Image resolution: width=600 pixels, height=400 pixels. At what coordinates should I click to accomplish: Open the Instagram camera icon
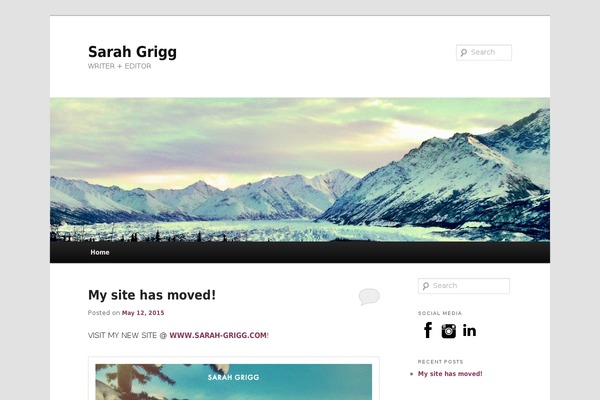(448, 331)
